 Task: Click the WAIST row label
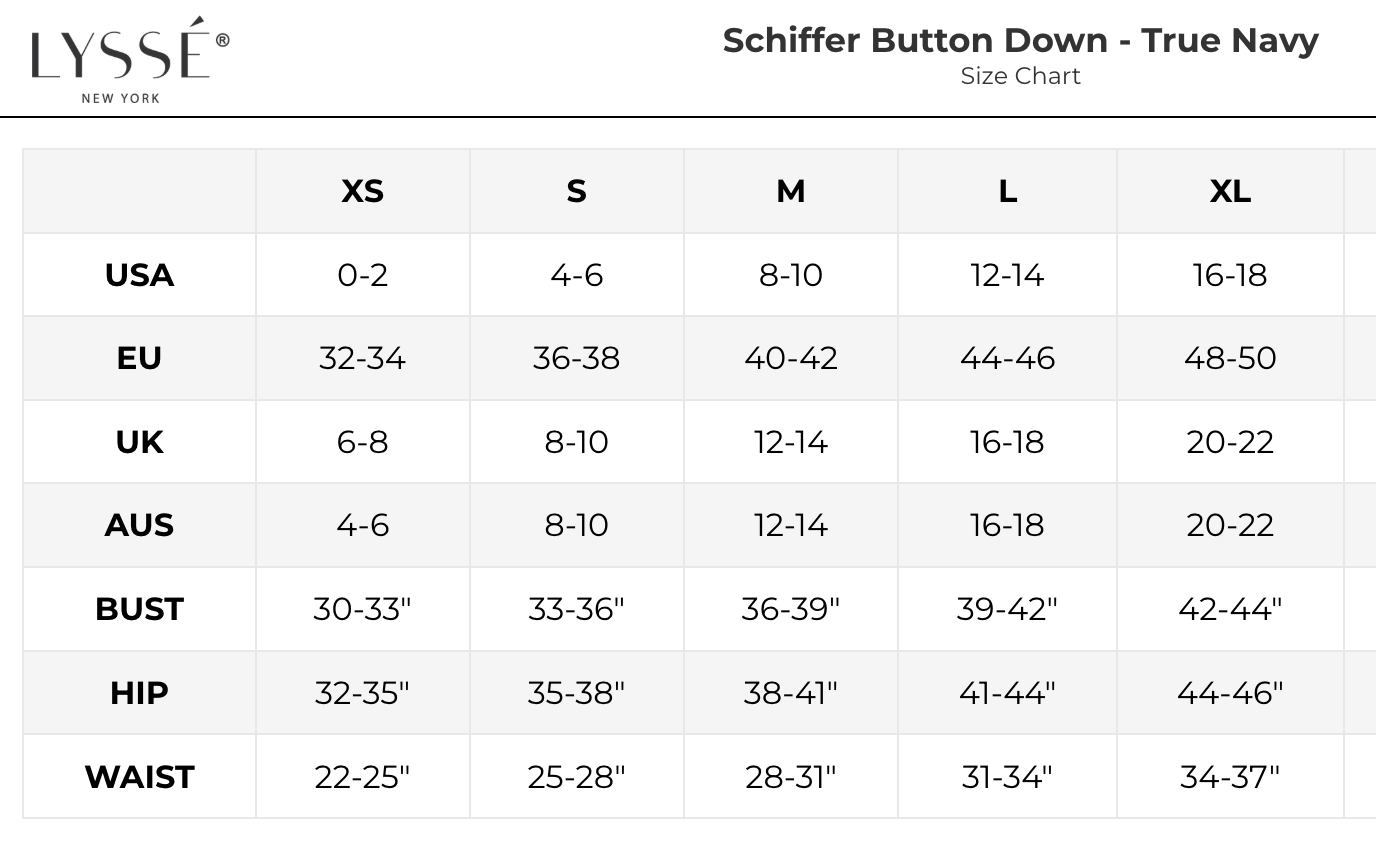[x=139, y=776]
